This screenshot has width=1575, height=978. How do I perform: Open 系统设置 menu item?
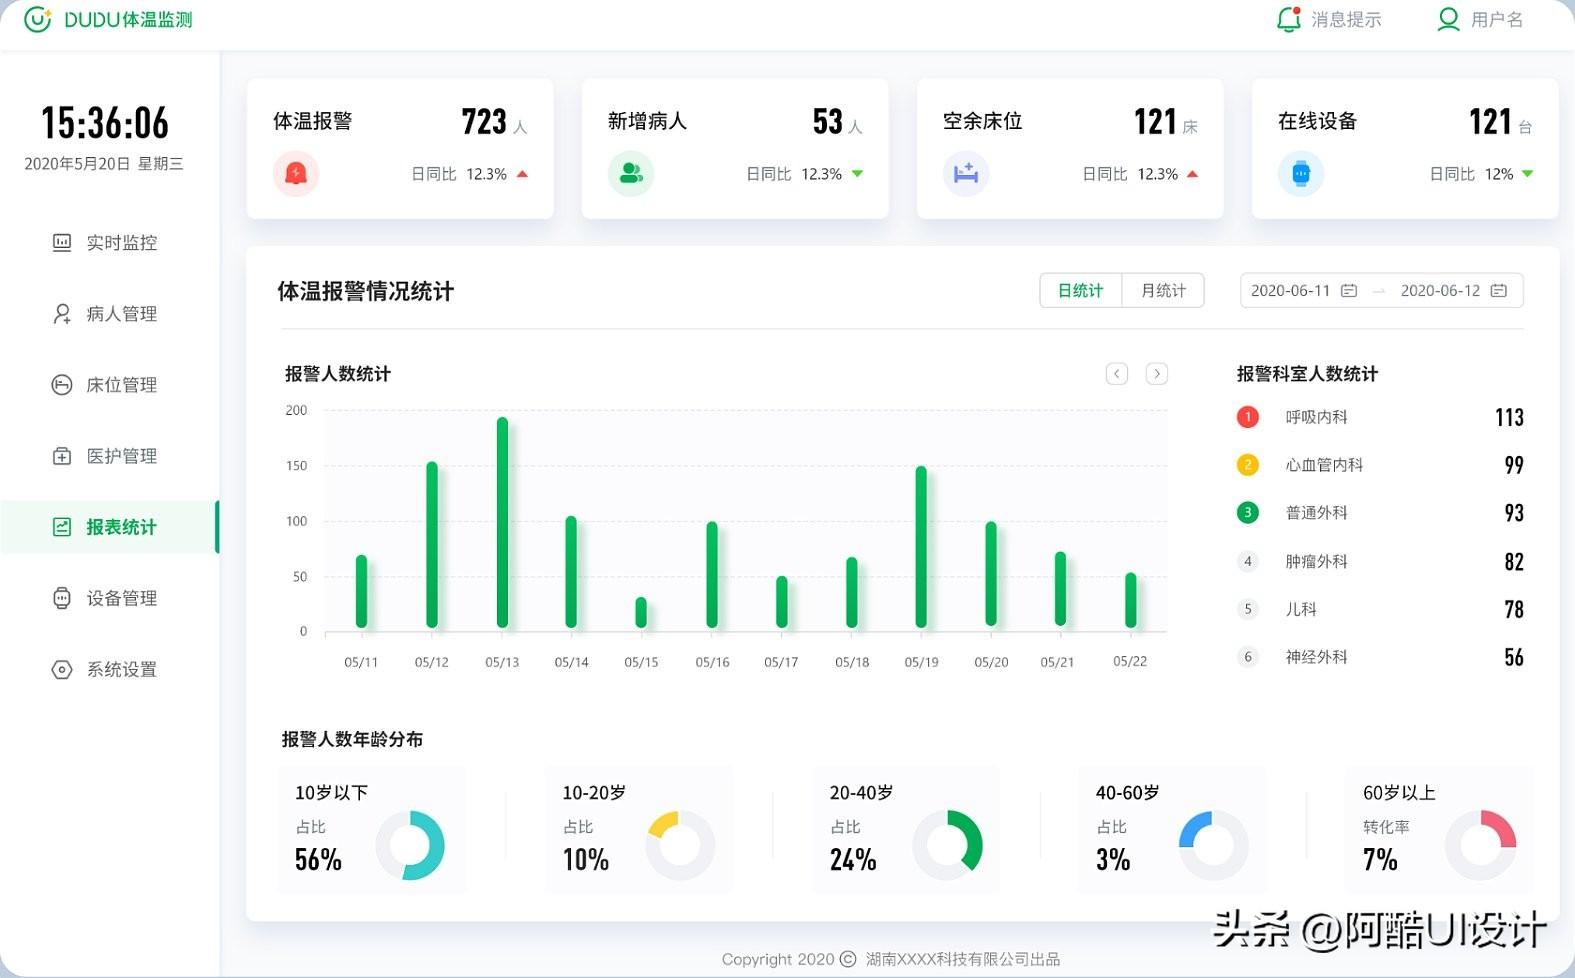click(x=109, y=670)
